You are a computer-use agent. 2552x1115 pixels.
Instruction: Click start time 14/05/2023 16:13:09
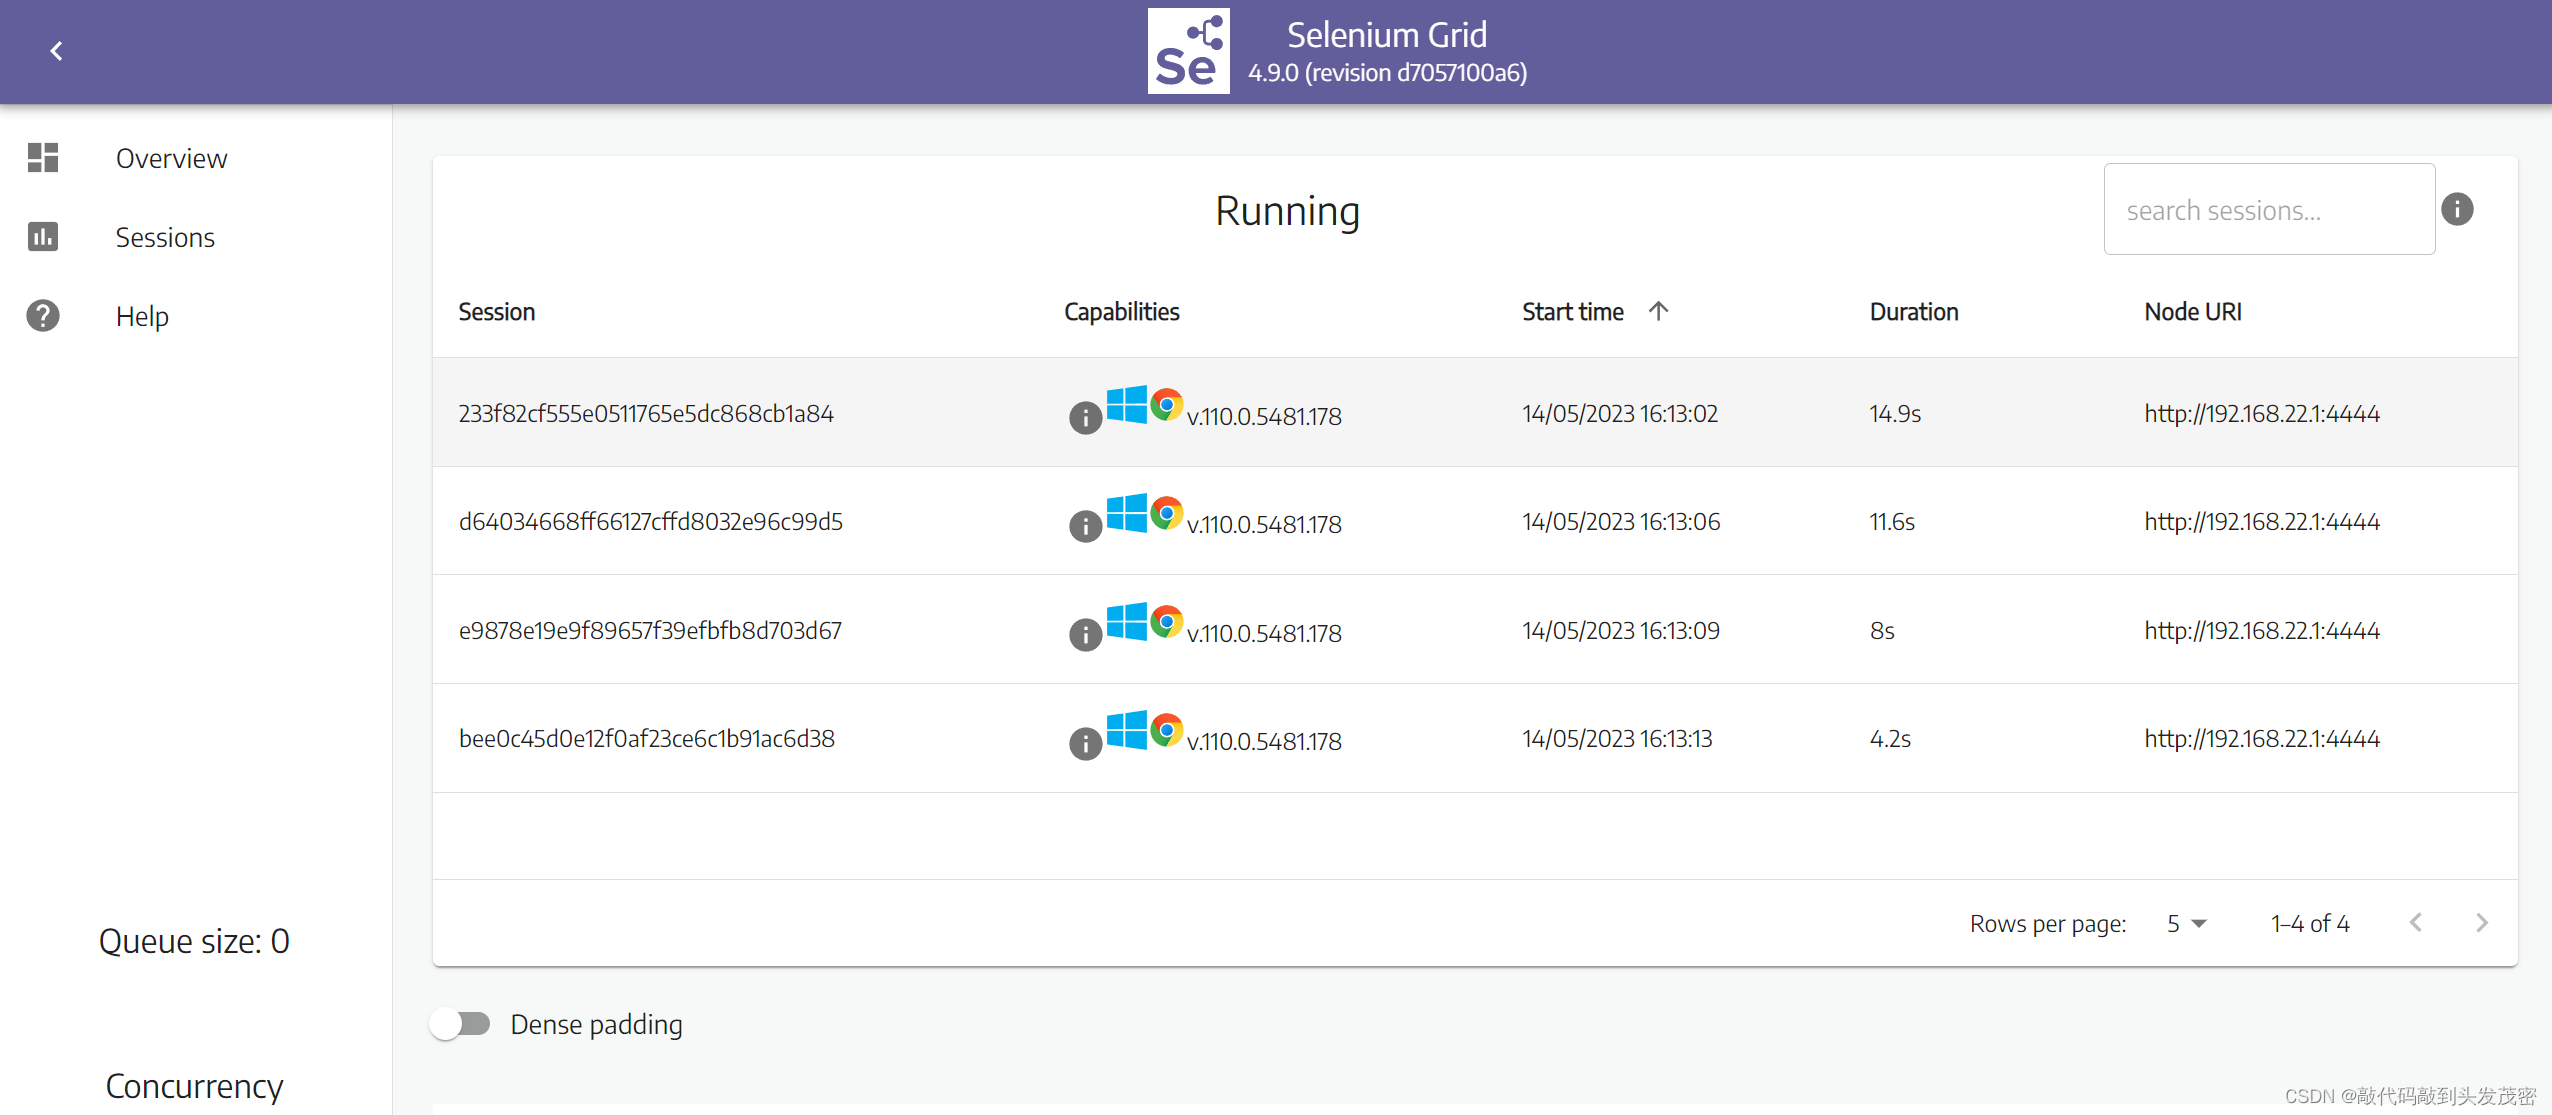(1621, 630)
